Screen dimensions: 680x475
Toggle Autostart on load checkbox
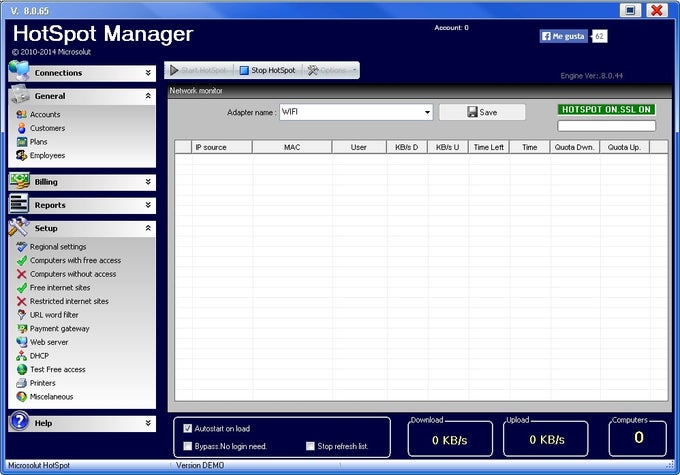187,429
